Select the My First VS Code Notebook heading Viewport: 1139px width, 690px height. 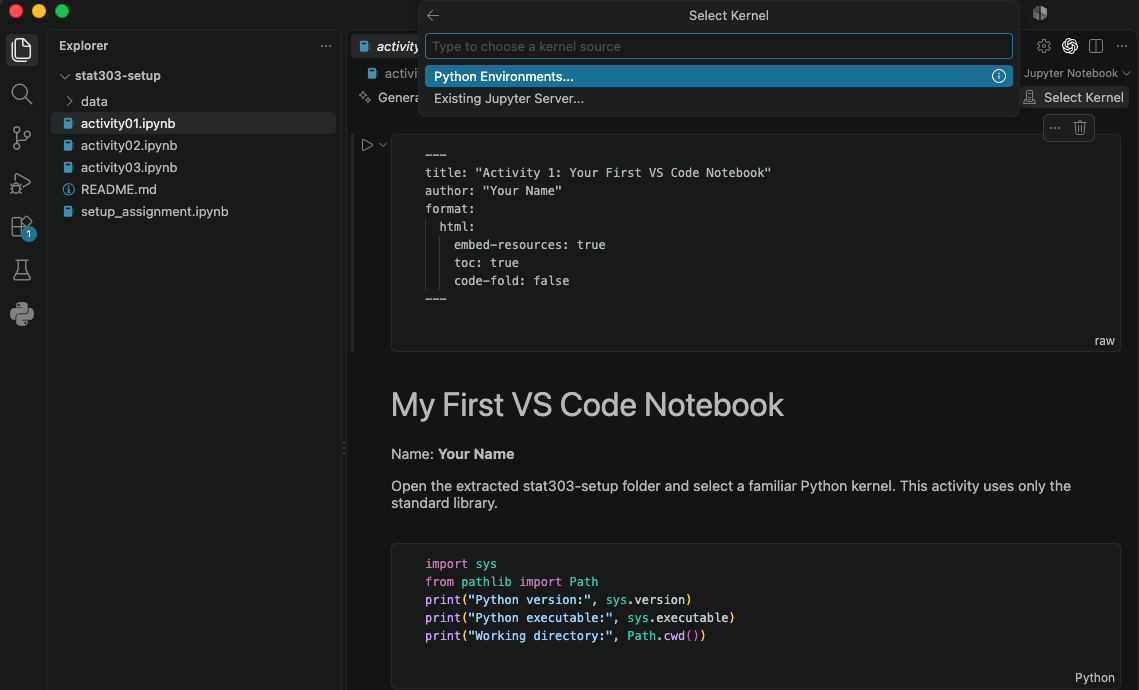coord(587,405)
